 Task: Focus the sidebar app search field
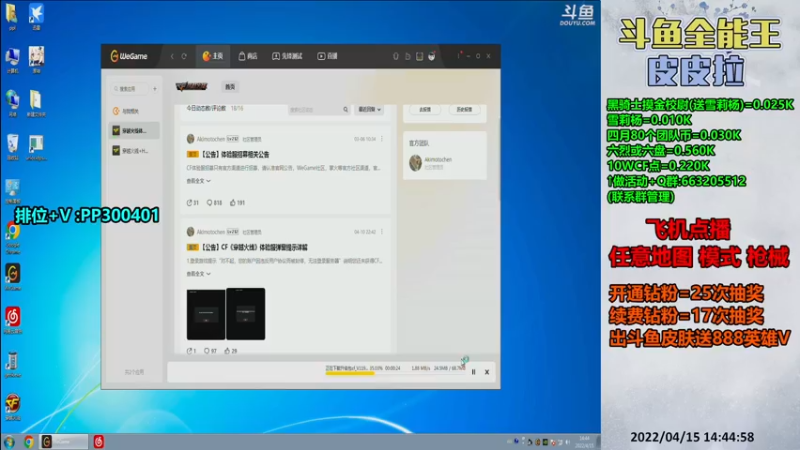[x=130, y=89]
